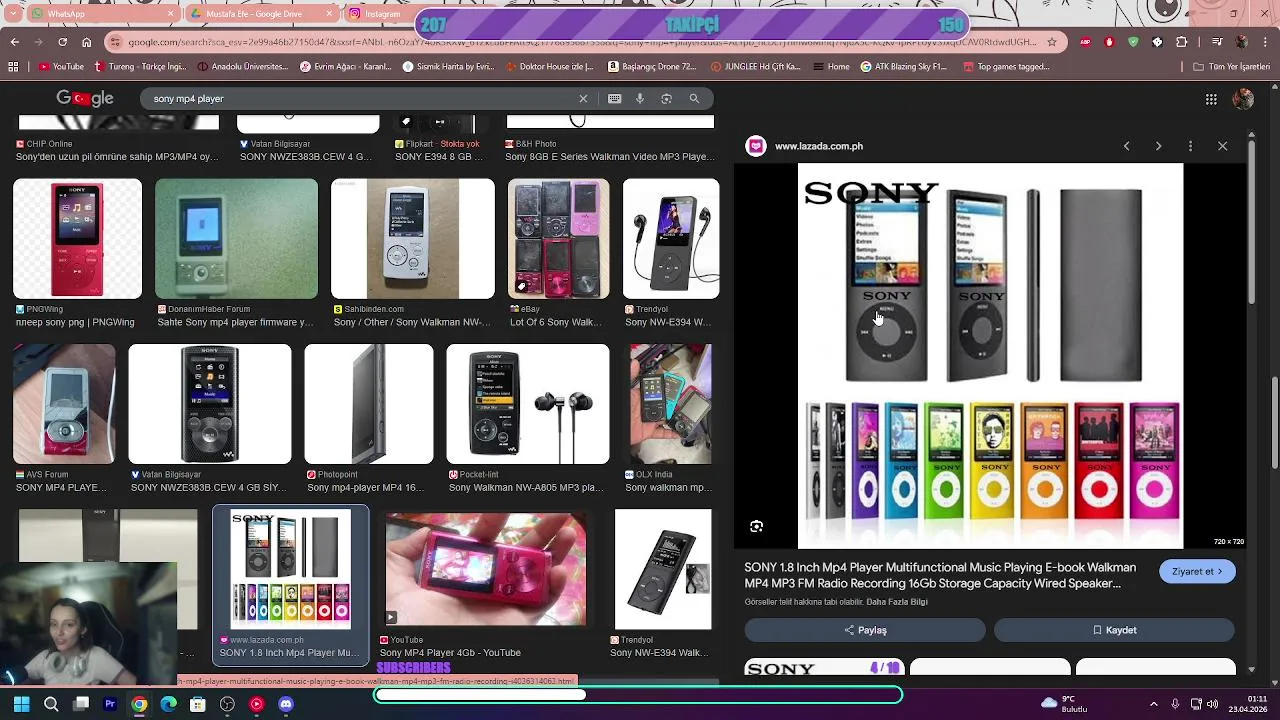Open the weather widget showing 9°C
The image size is (1280, 720).
(1064, 704)
